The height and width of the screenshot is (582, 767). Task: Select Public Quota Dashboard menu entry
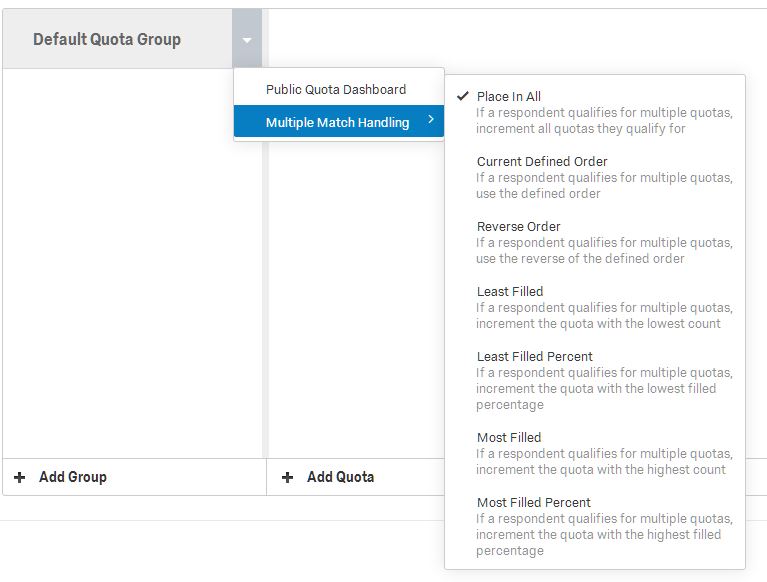click(x=336, y=89)
